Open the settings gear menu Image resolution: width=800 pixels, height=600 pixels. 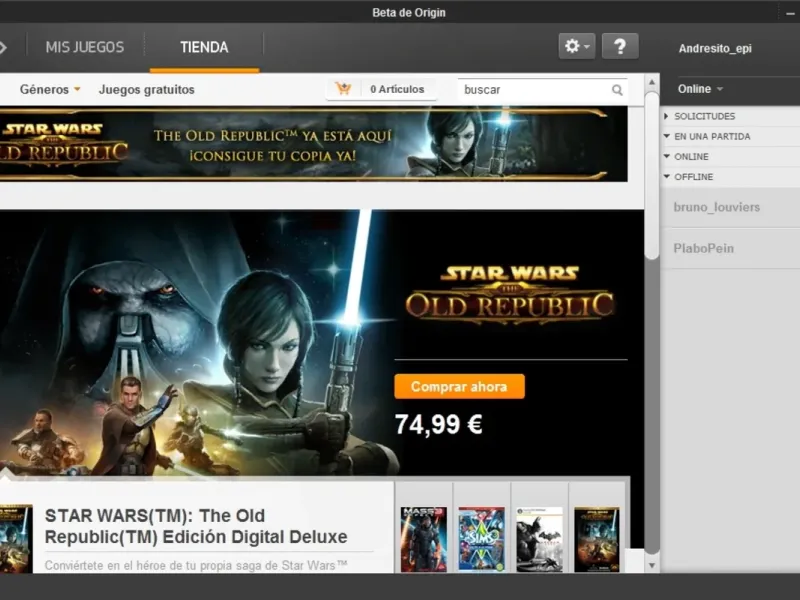pyautogui.click(x=577, y=46)
